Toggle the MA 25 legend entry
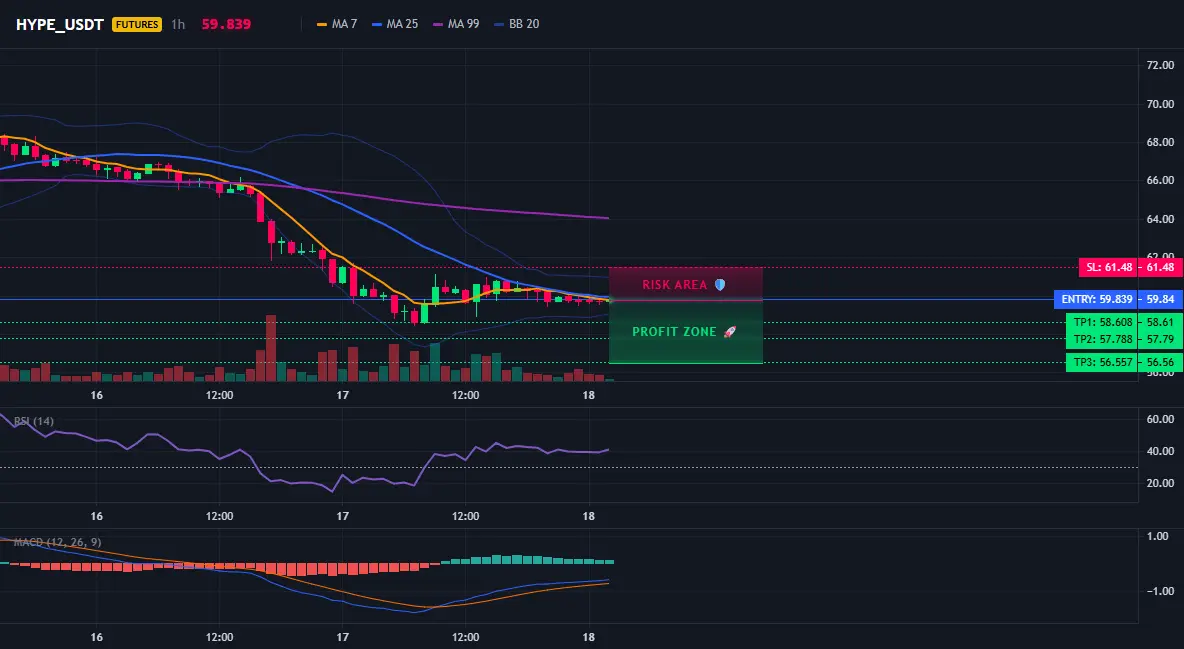 pos(395,24)
